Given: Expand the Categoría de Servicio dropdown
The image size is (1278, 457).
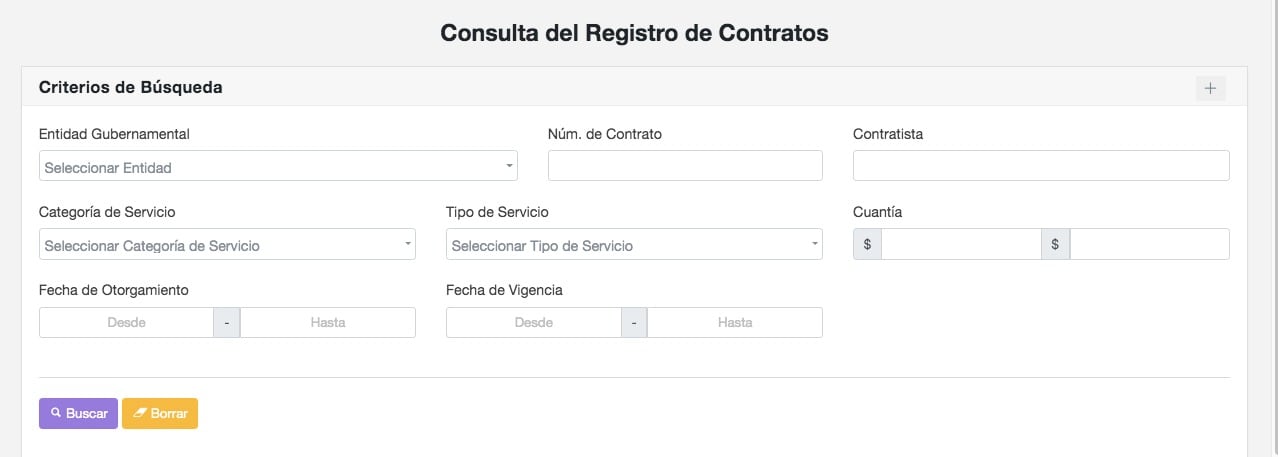Looking at the screenshot, I should coord(227,244).
